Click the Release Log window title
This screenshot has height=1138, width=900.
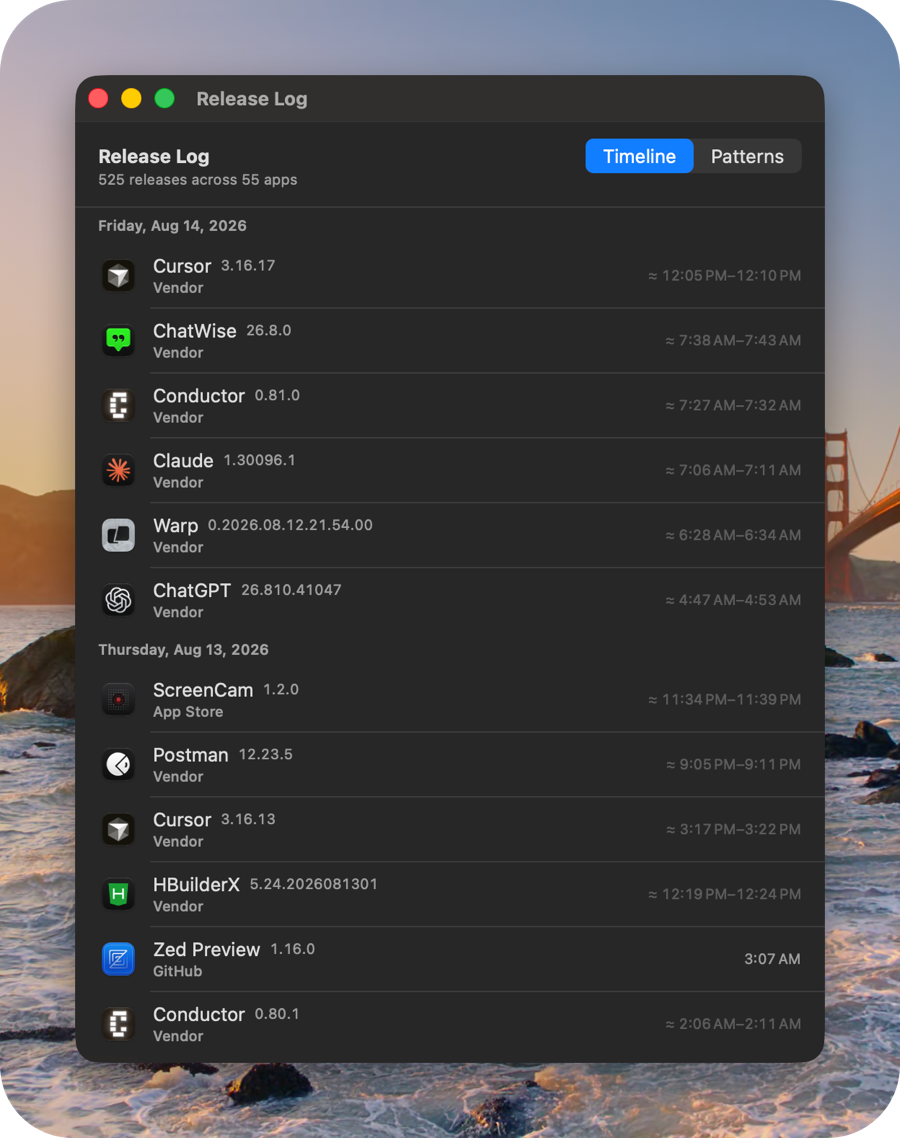(x=252, y=99)
